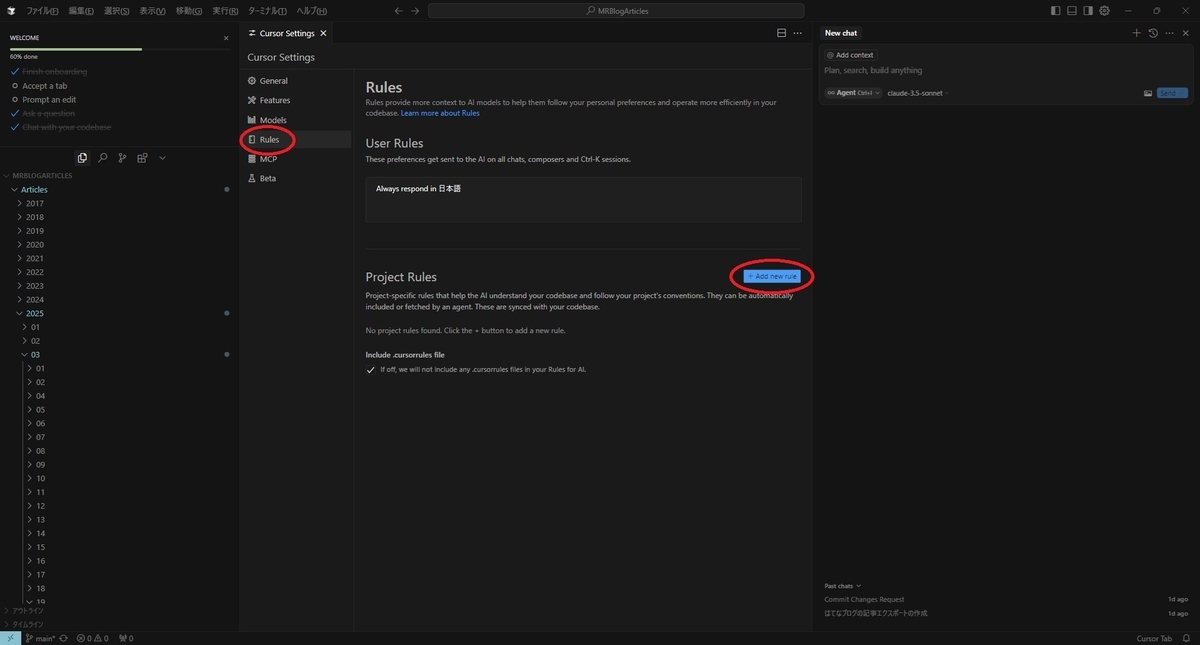Open errors and warnings count
Image resolution: width=1200 pixels, height=645 pixels.
coord(92,638)
